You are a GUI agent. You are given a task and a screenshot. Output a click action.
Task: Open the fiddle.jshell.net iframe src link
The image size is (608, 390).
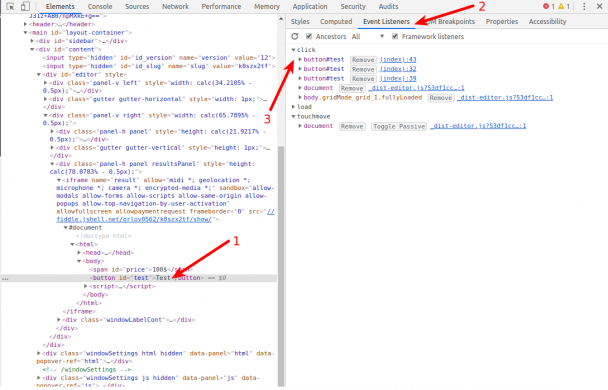click(135, 219)
